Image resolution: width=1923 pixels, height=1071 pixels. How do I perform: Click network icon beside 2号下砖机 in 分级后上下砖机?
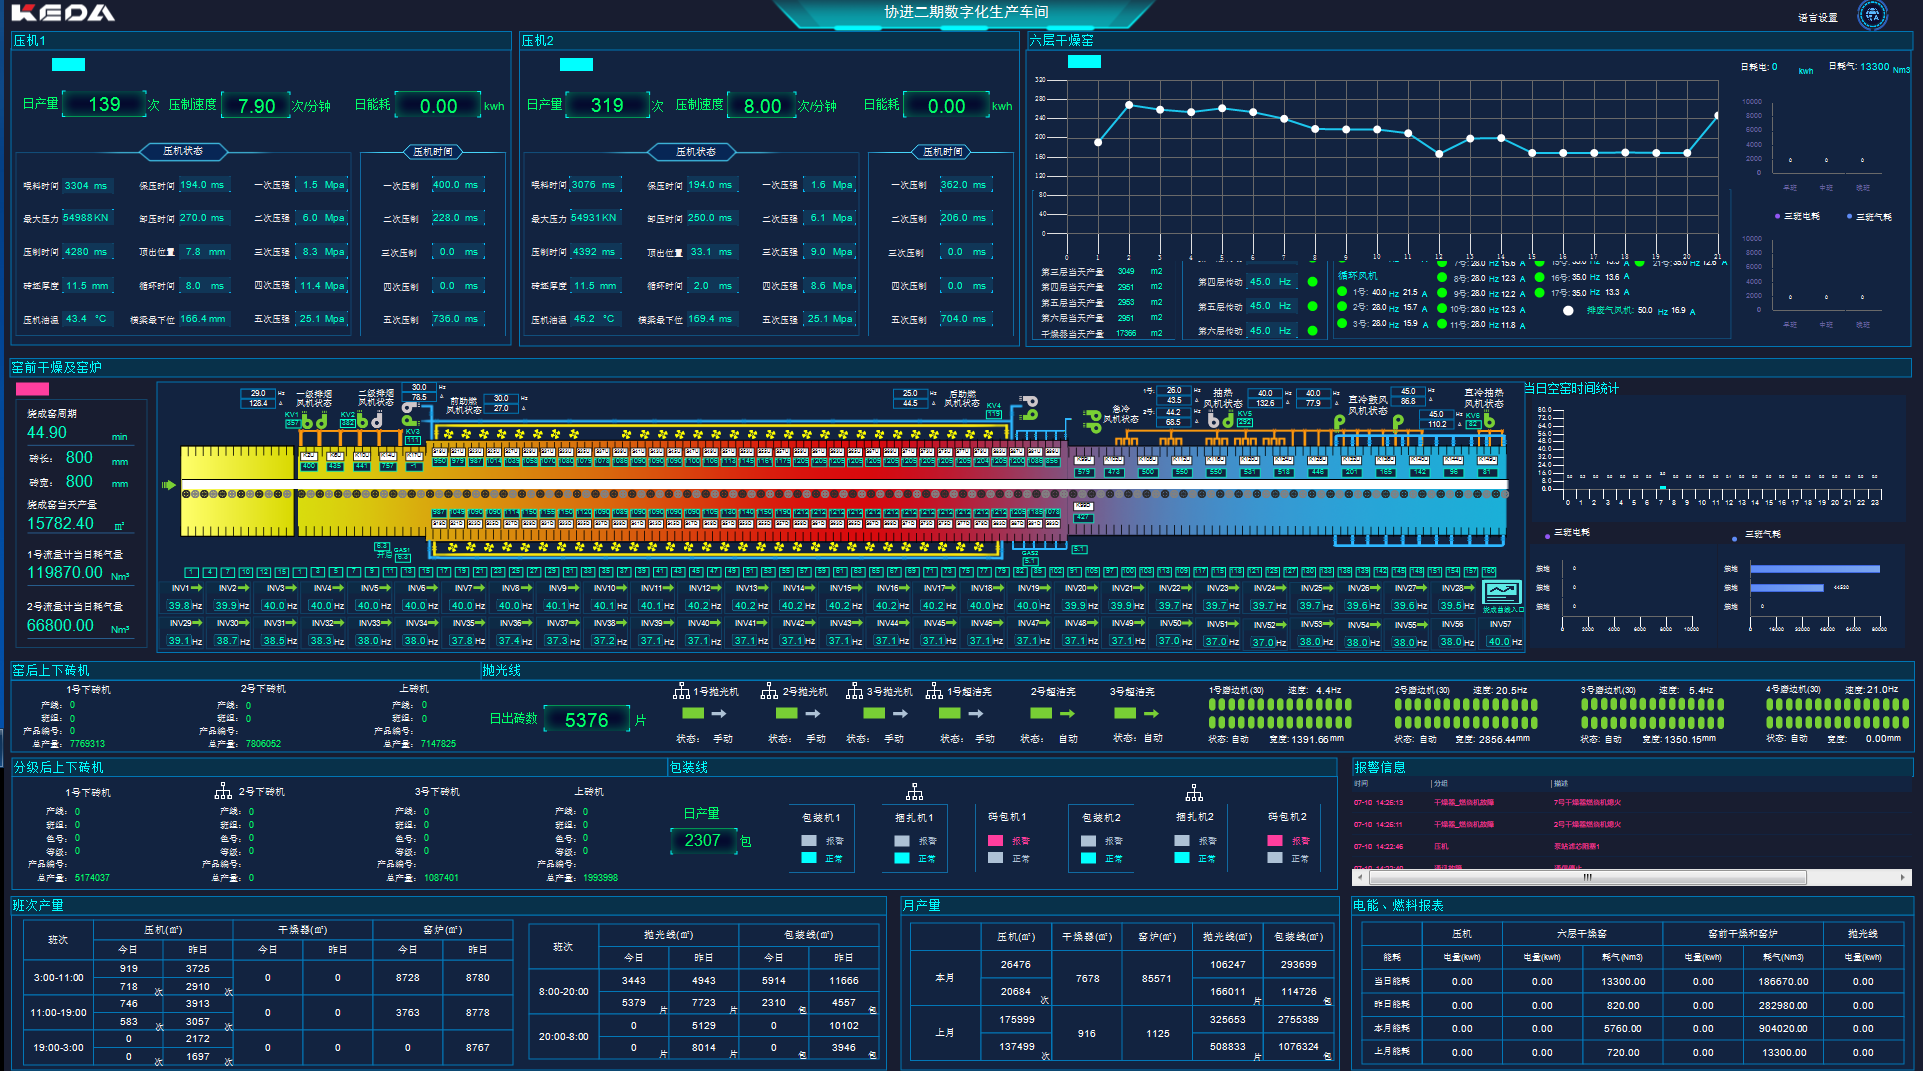point(223,791)
